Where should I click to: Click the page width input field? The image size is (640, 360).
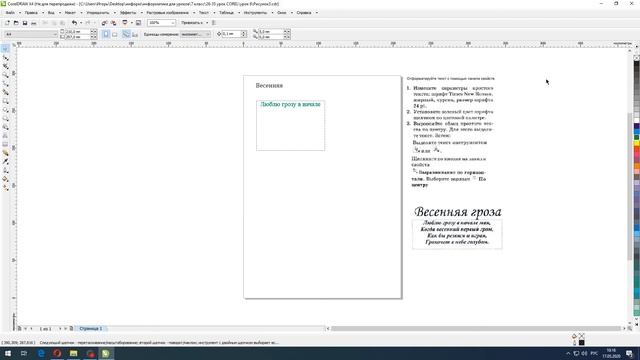[x=78, y=31]
